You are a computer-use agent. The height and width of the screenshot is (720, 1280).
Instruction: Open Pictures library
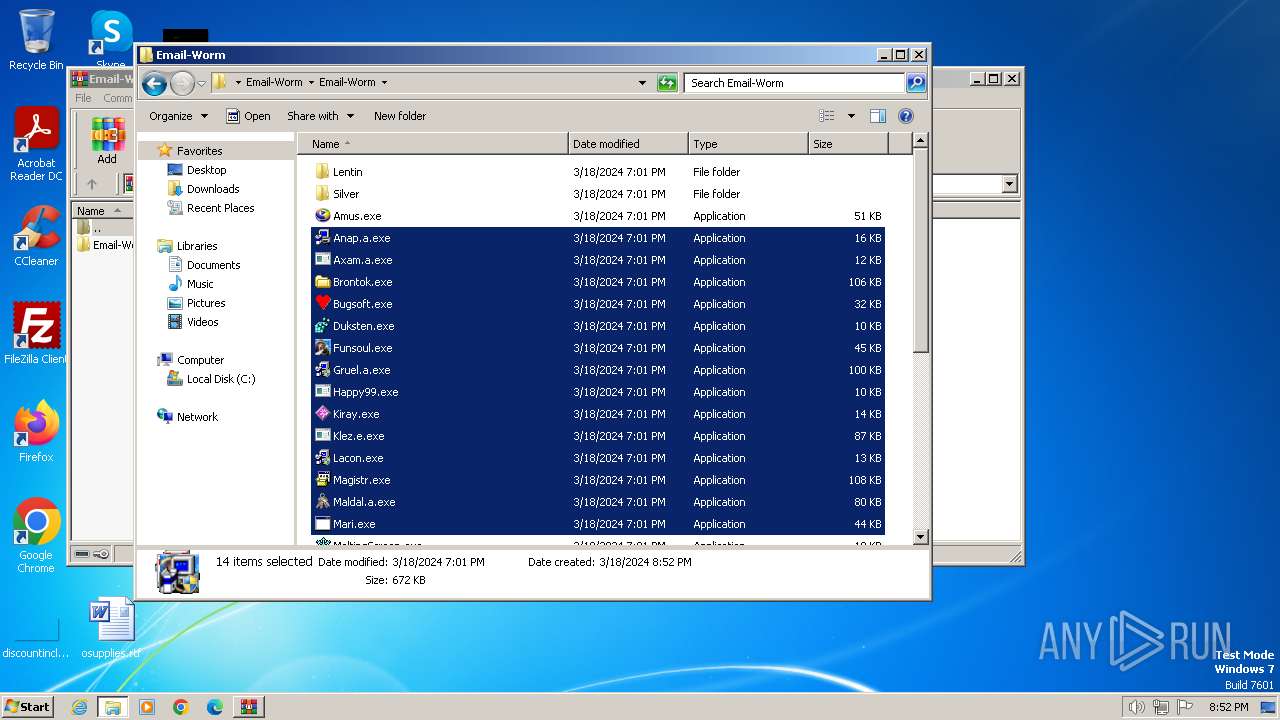206,303
